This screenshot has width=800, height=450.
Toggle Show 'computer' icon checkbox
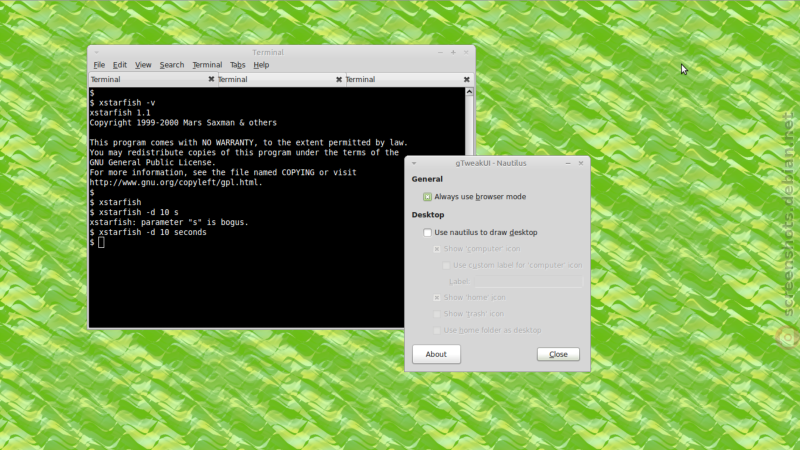[437, 249]
